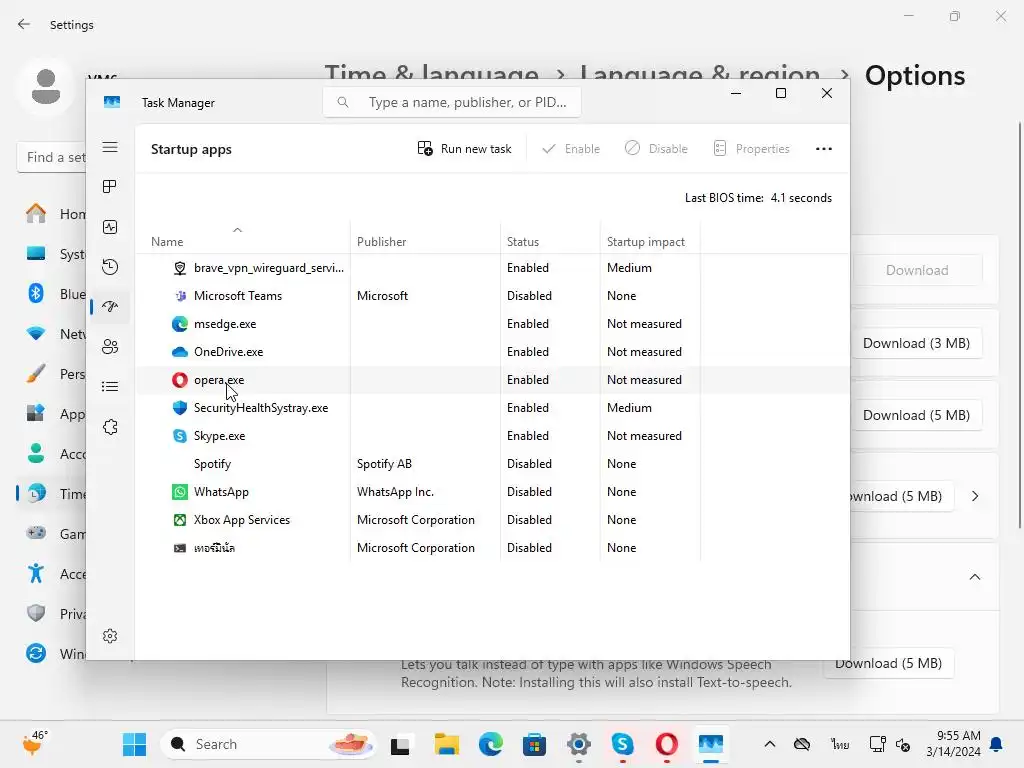Select Startup apps sidebar icon

click(x=110, y=306)
